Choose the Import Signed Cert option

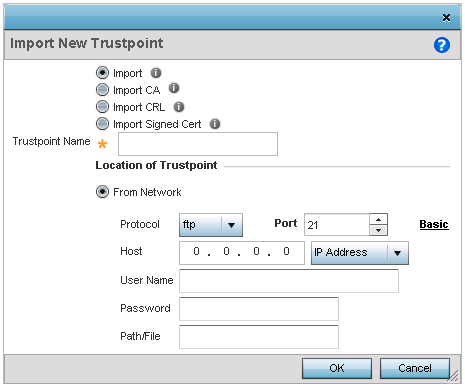pyautogui.click(x=102, y=124)
